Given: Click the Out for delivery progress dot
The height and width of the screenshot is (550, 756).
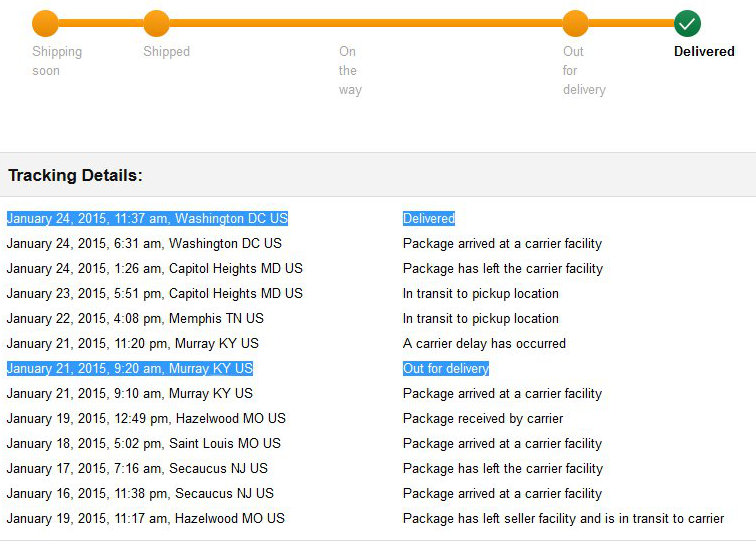Looking at the screenshot, I should [x=575, y=23].
